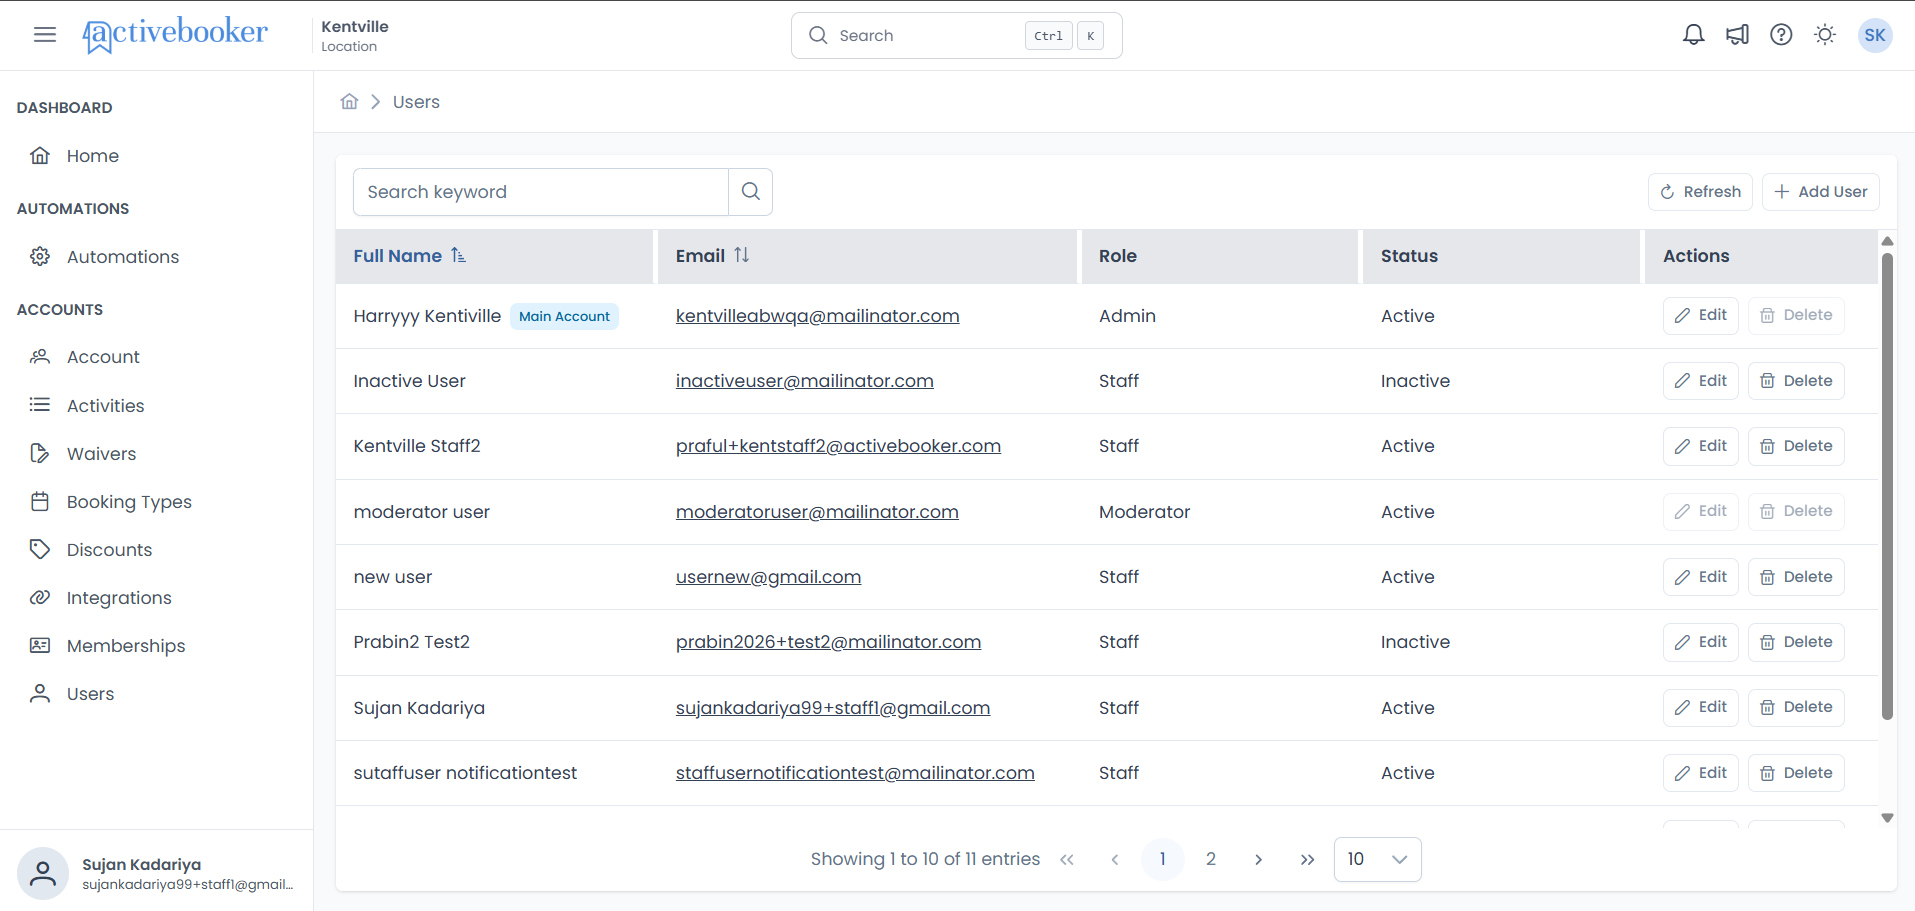Open announcements megaphone icon
Image resolution: width=1915 pixels, height=911 pixels.
1737,35
